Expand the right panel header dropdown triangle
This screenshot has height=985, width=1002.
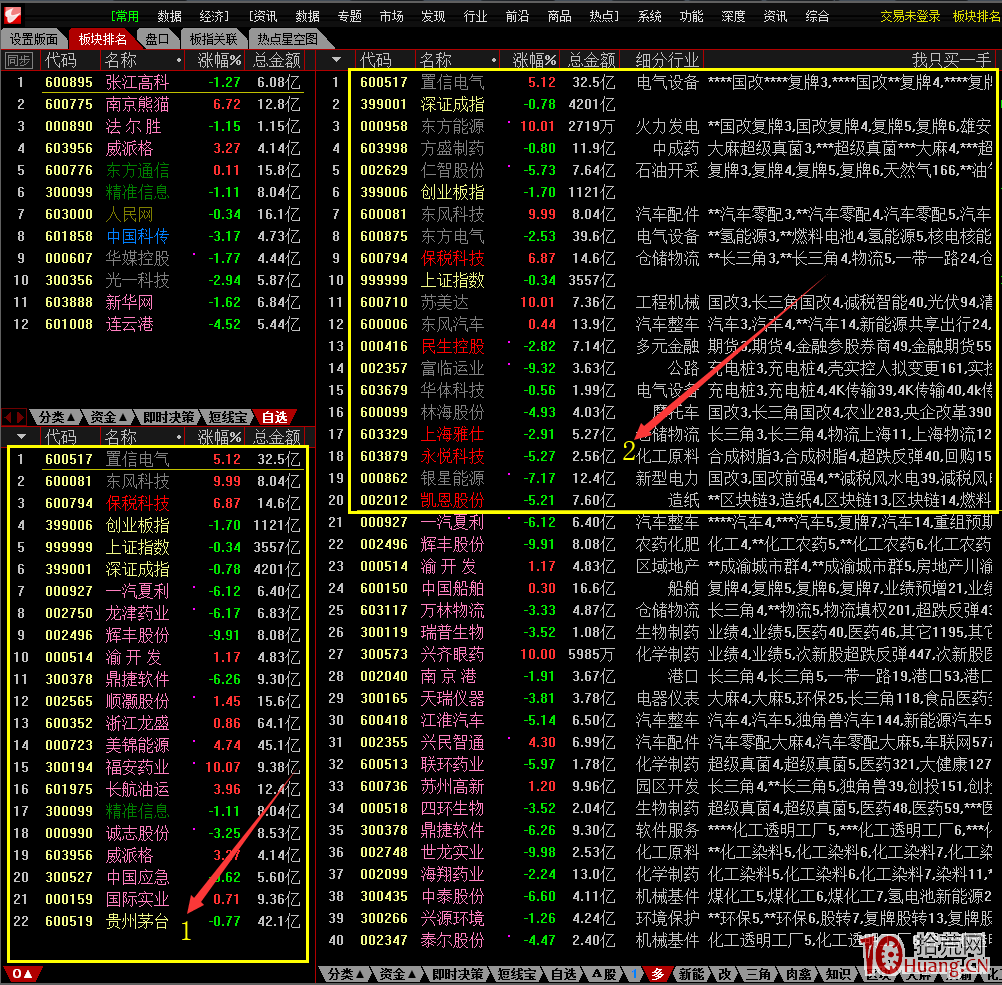[x=336, y=60]
